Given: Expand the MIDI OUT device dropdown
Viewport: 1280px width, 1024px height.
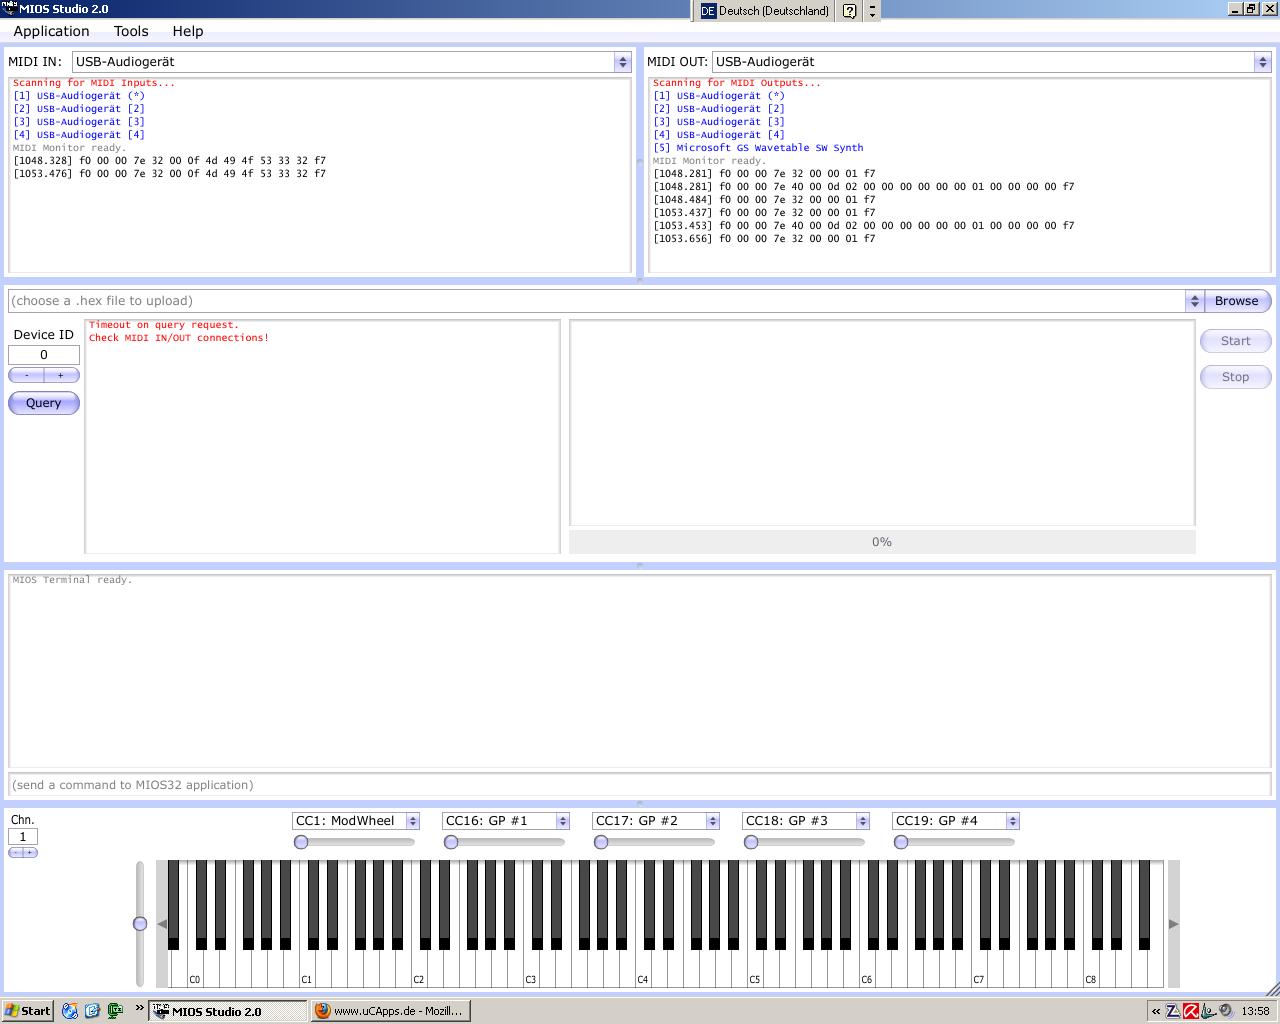Looking at the screenshot, I should click(1262, 62).
